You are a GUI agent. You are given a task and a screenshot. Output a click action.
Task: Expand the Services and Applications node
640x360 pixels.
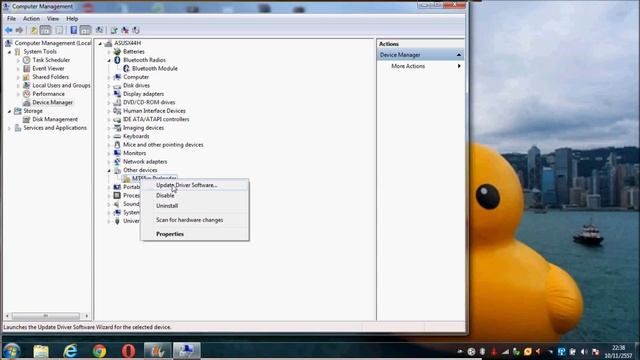coord(9,128)
